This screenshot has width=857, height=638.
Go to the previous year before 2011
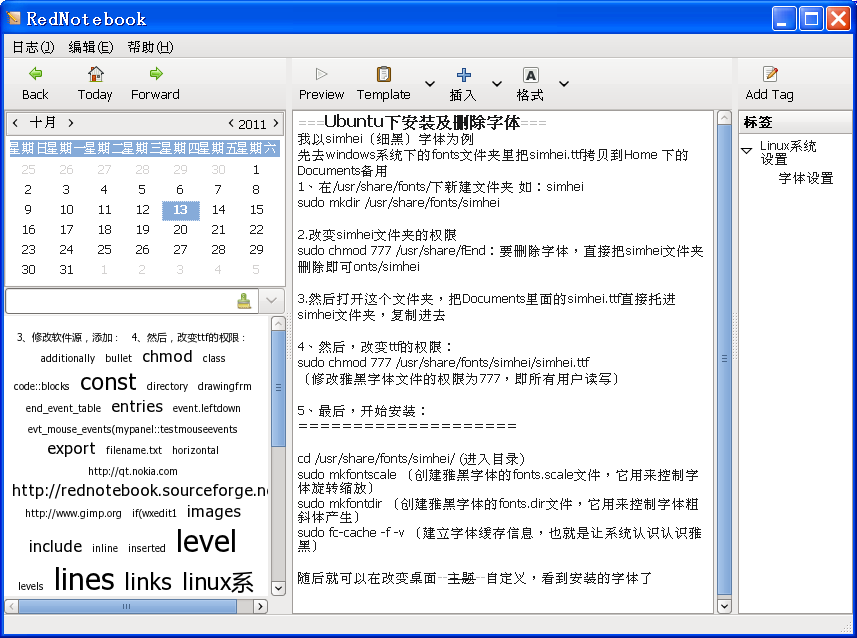[x=231, y=124]
